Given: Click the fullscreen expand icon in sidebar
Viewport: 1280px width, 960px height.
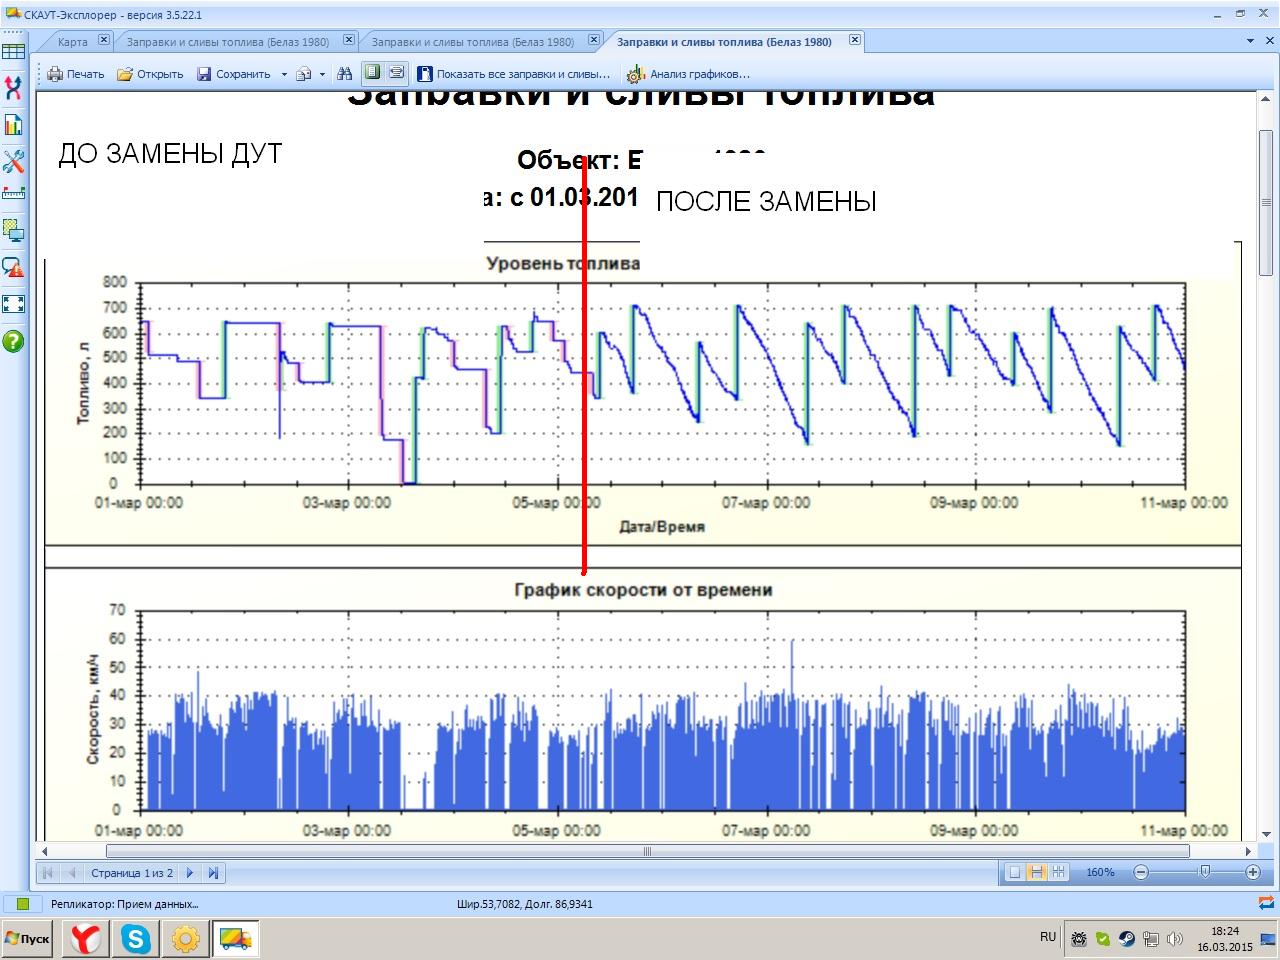Looking at the screenshot, I should pyautogui.click(x=13, y=304).
